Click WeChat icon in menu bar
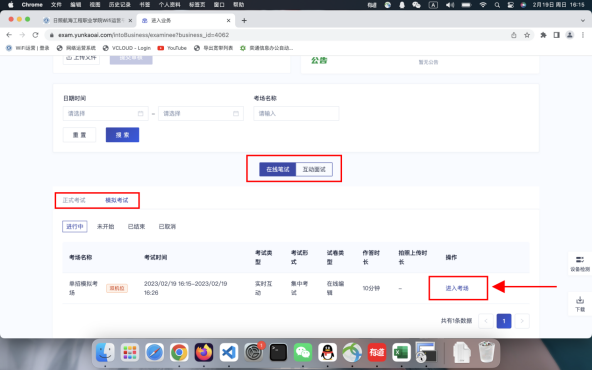 (416, 5)
